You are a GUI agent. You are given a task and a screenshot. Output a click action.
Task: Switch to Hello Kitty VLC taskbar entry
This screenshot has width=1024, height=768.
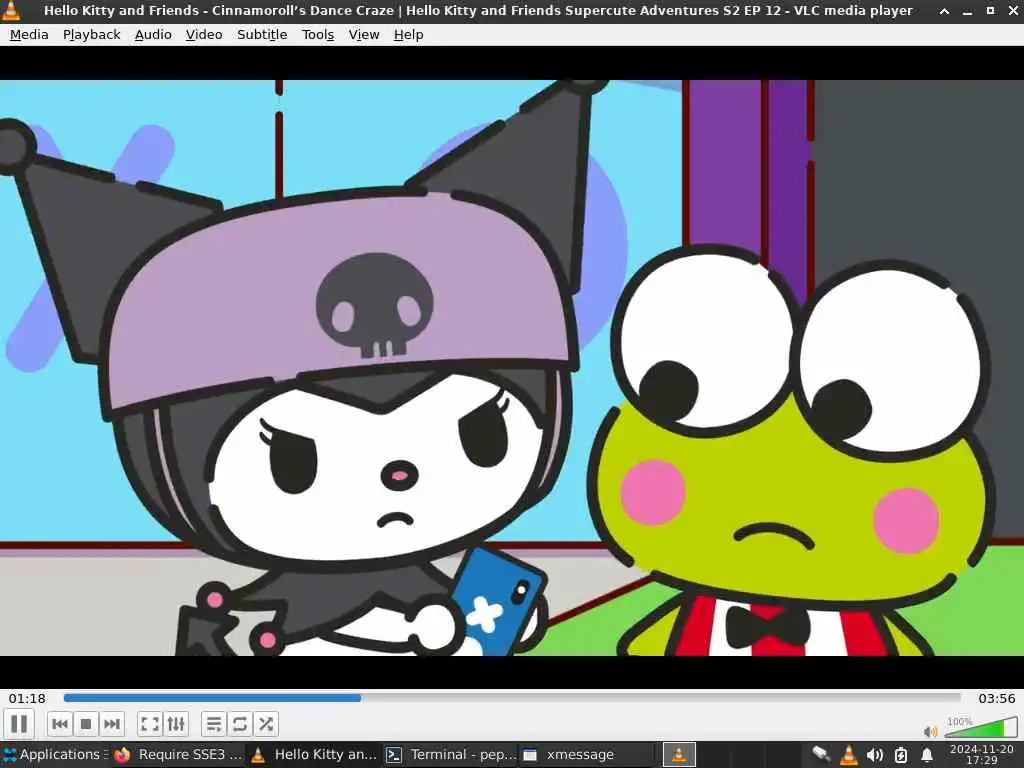click(315, 755)
